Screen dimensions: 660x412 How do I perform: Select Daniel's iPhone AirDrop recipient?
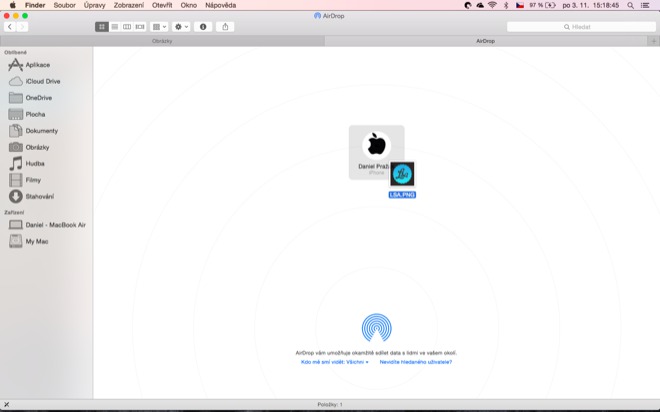pos(376,152)
